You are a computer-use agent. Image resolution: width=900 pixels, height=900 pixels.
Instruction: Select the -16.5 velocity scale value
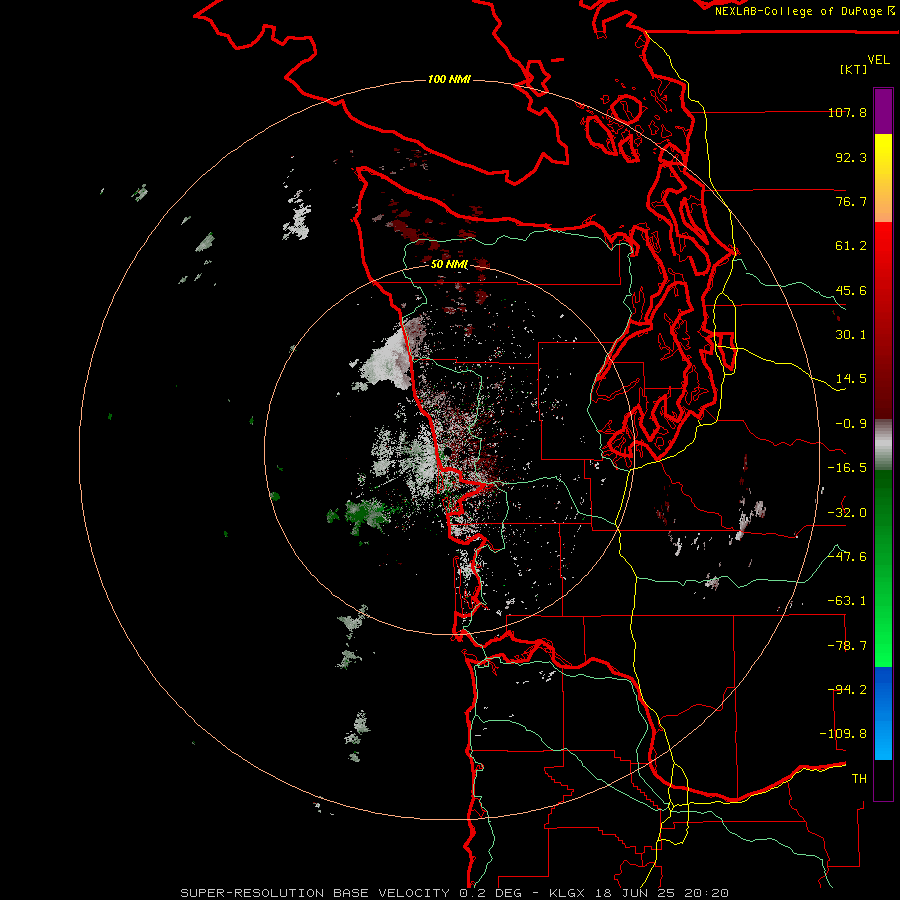click(x=847, y=468)
